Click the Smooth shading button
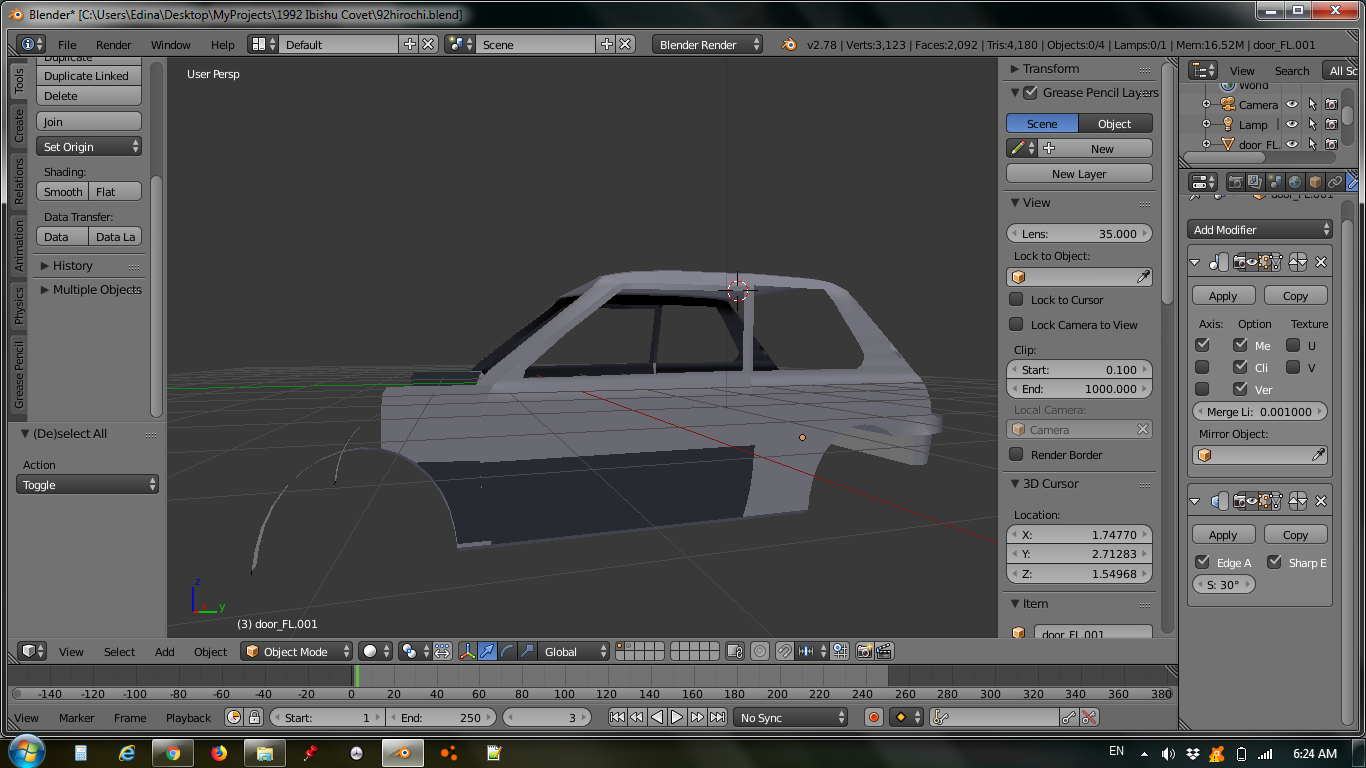Viewport: 1366px width, 768px height. click(63, 192)
